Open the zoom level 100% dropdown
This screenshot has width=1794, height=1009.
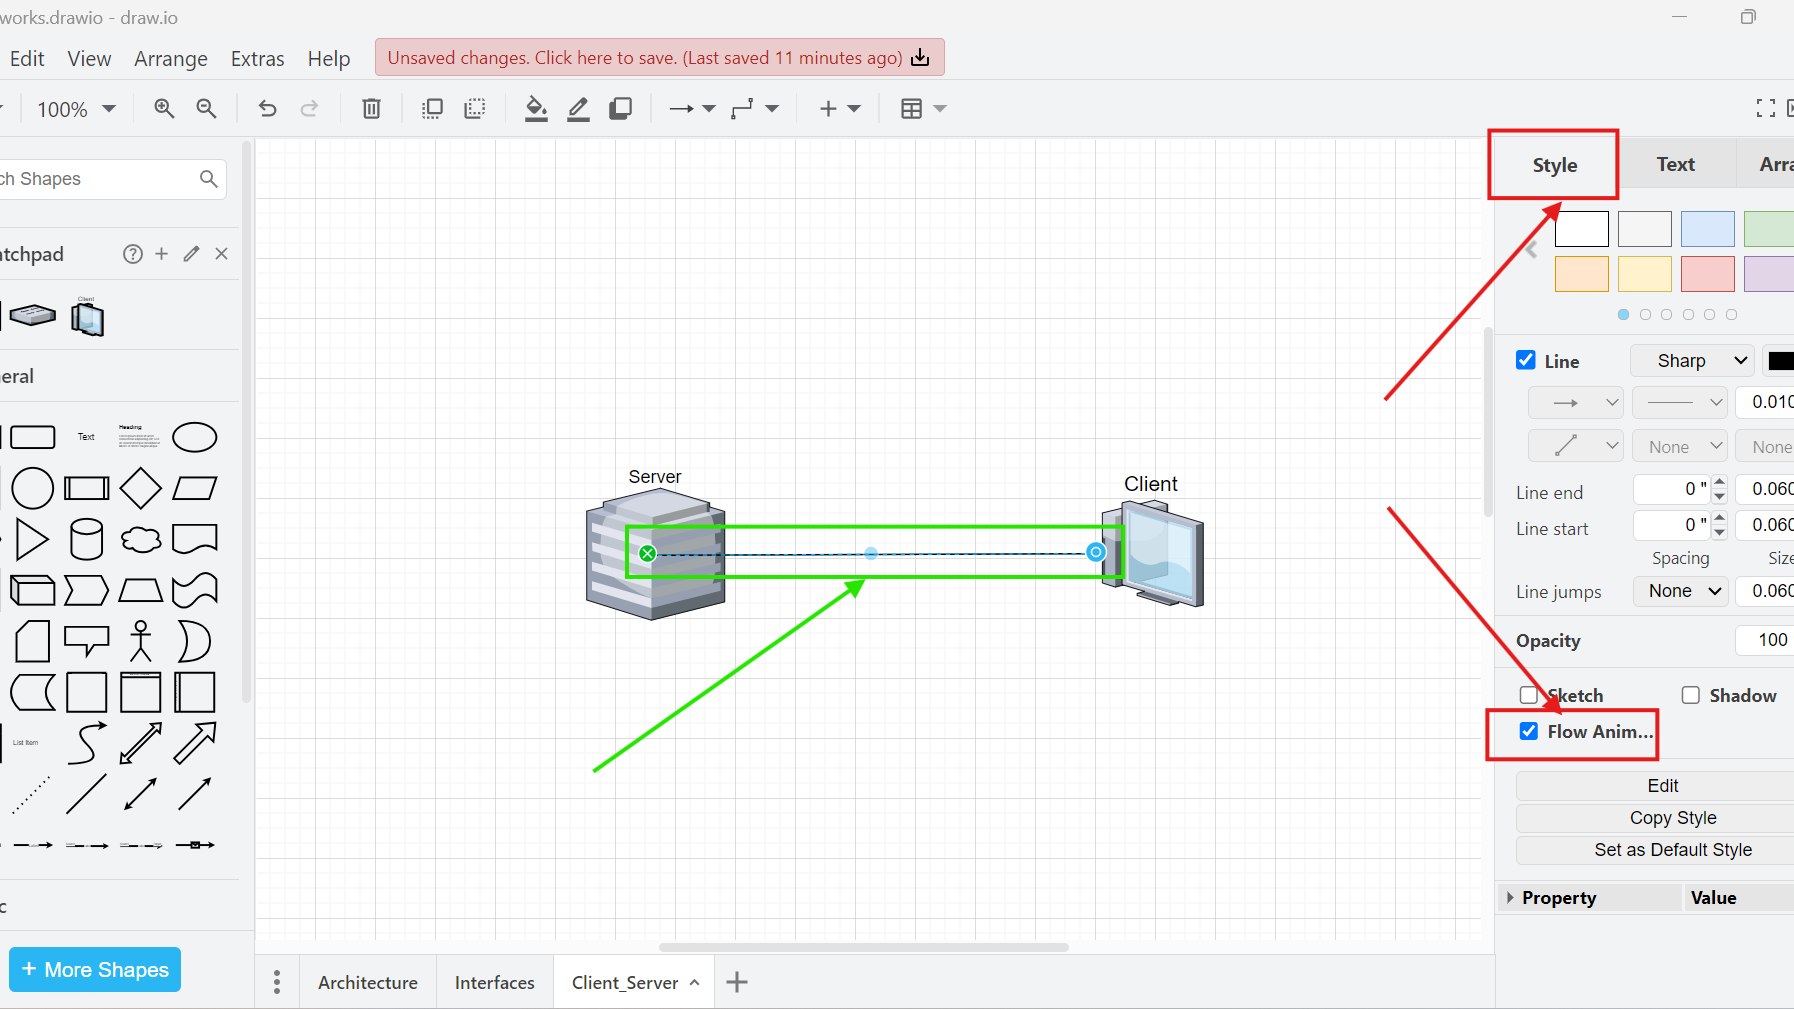75,108
